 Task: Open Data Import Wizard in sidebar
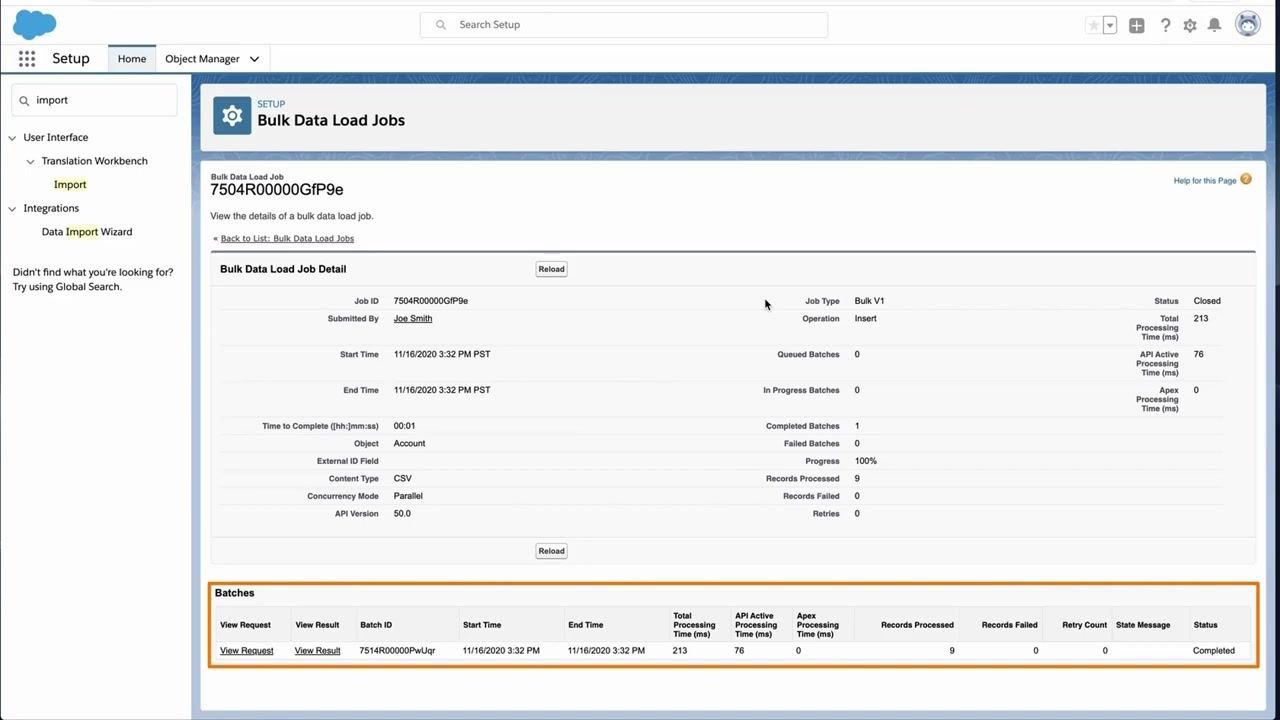click(87, 232)
